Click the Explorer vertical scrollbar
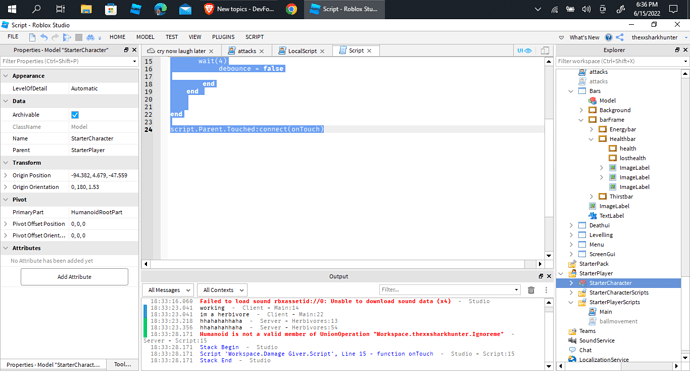Image resolution: width=690 pixels, height=387 pixels. click(x=685, y=216)
